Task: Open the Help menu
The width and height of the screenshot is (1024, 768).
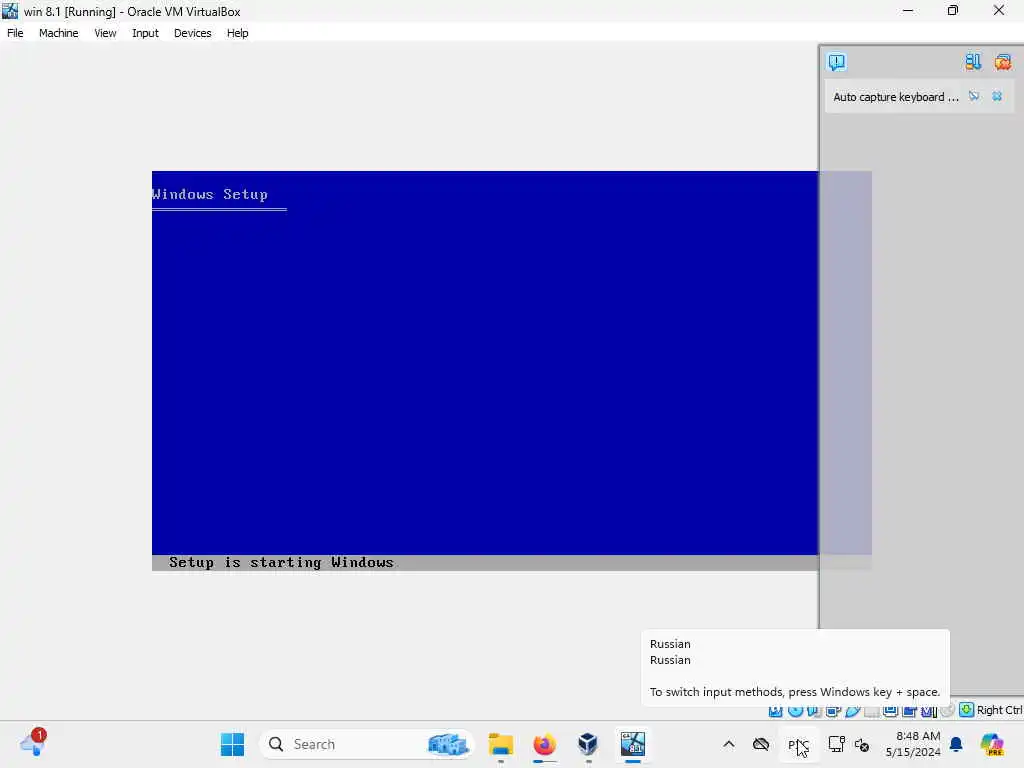Action: coord(238,33)
